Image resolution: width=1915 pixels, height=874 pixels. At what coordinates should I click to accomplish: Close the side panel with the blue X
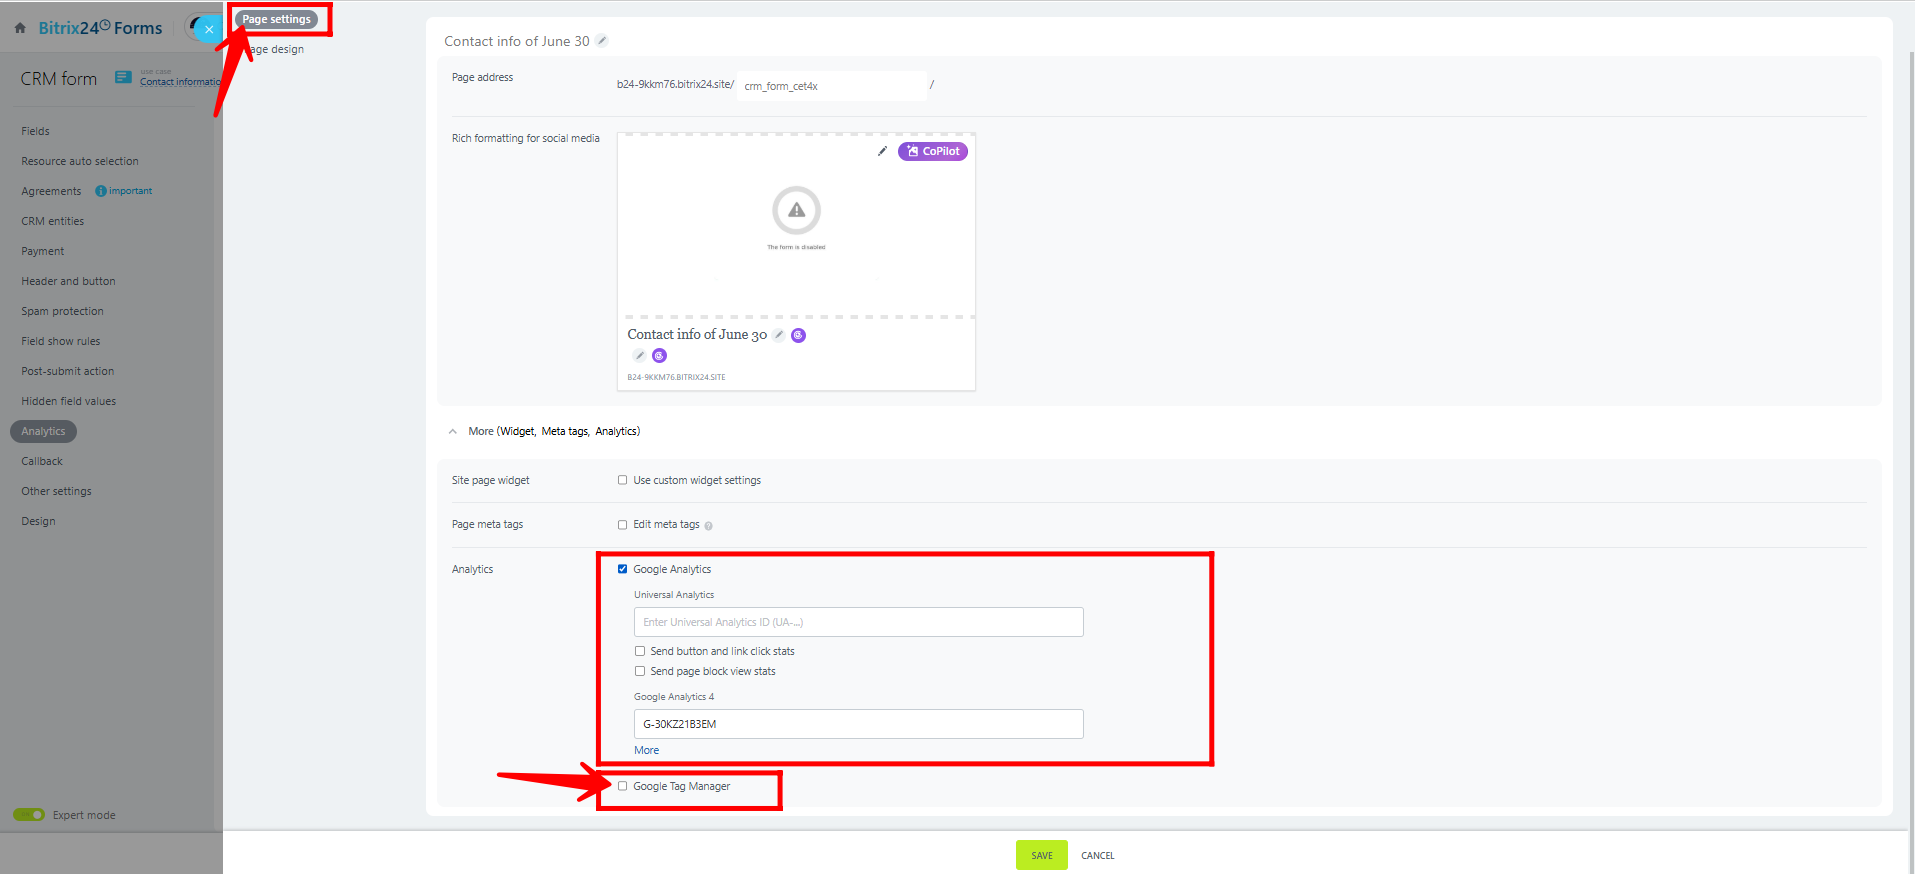[x=208, y=29]
